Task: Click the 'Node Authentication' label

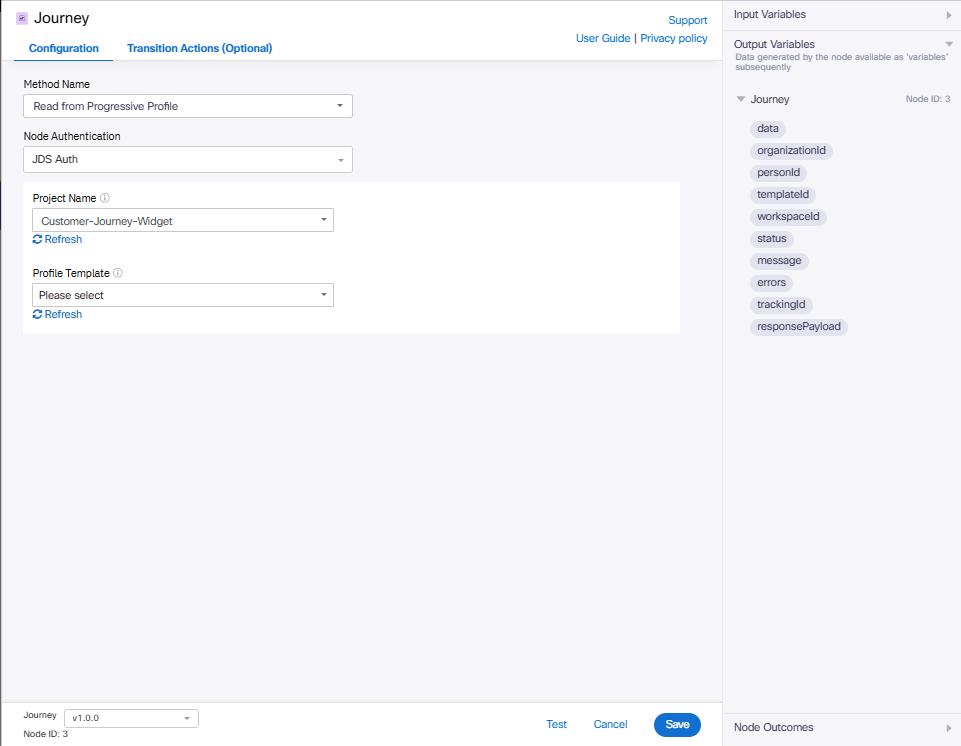Action: [x=72, y=136]
